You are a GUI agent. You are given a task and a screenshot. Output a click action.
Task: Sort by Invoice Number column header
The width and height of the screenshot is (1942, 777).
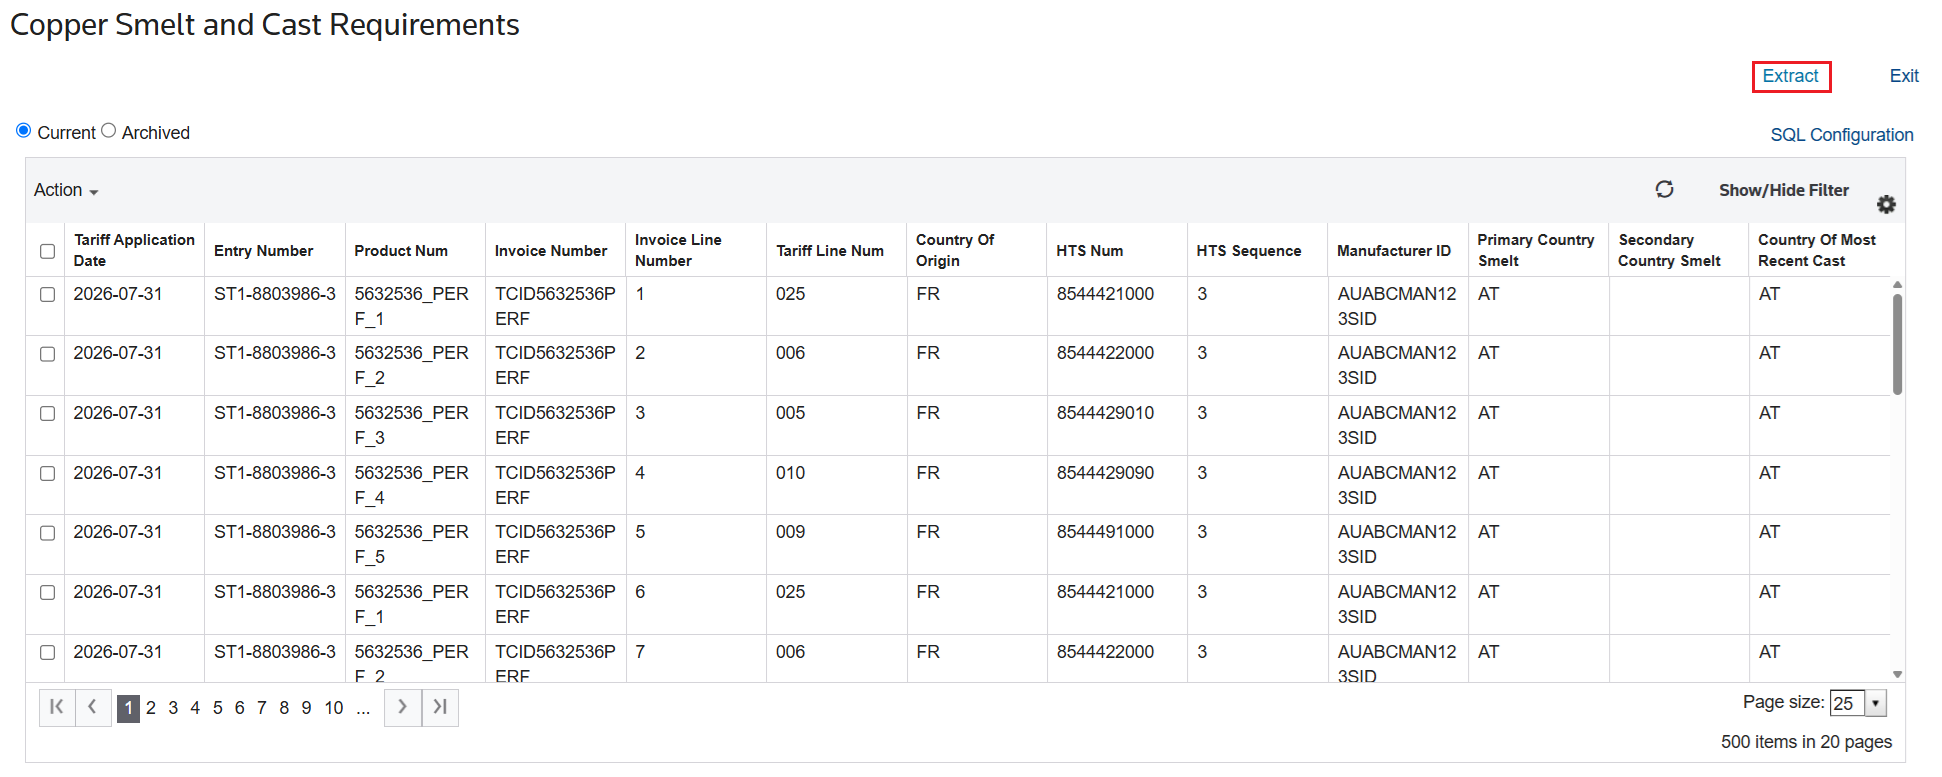(551, 251)
